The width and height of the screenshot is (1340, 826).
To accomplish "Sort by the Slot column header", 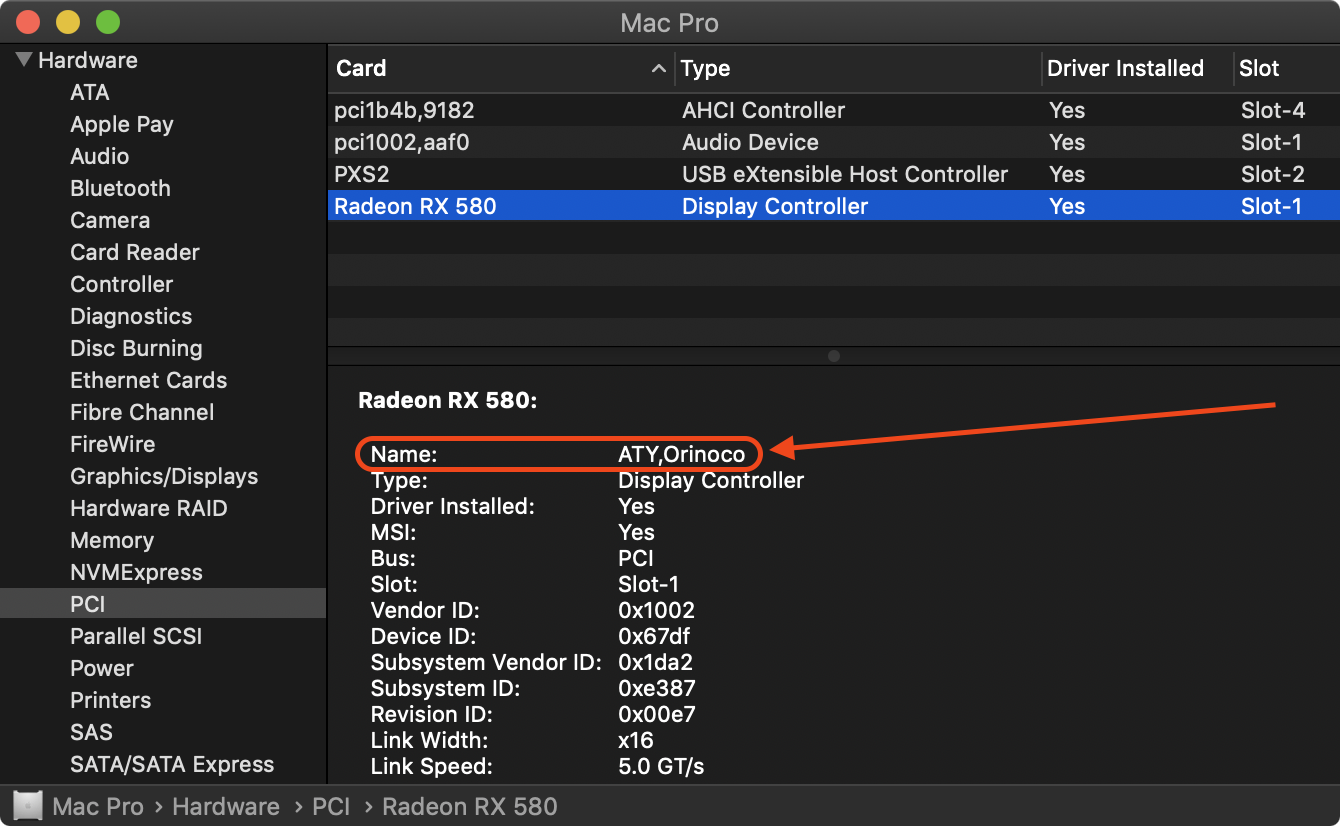I will 1259,68.
